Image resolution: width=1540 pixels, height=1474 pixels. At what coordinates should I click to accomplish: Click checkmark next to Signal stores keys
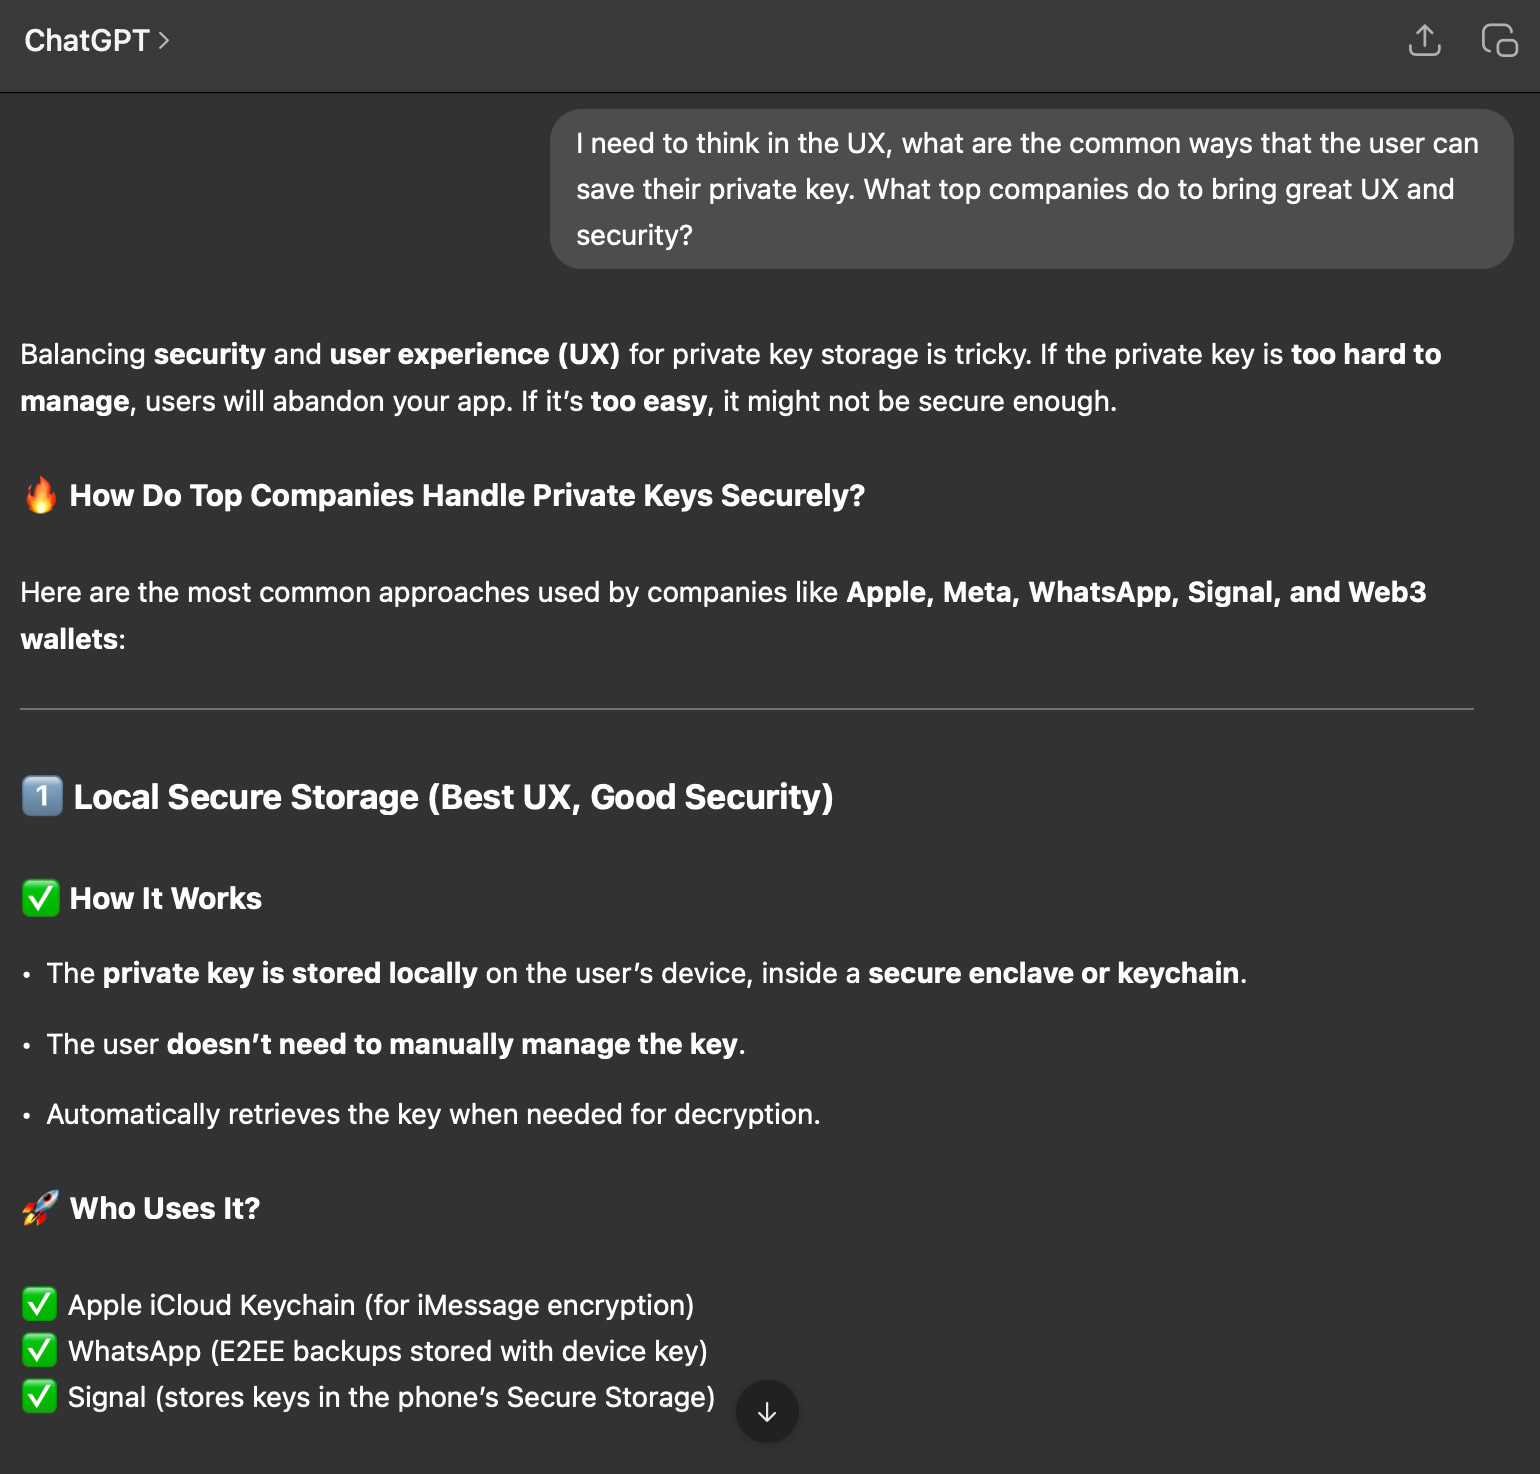click(39, 1396)
